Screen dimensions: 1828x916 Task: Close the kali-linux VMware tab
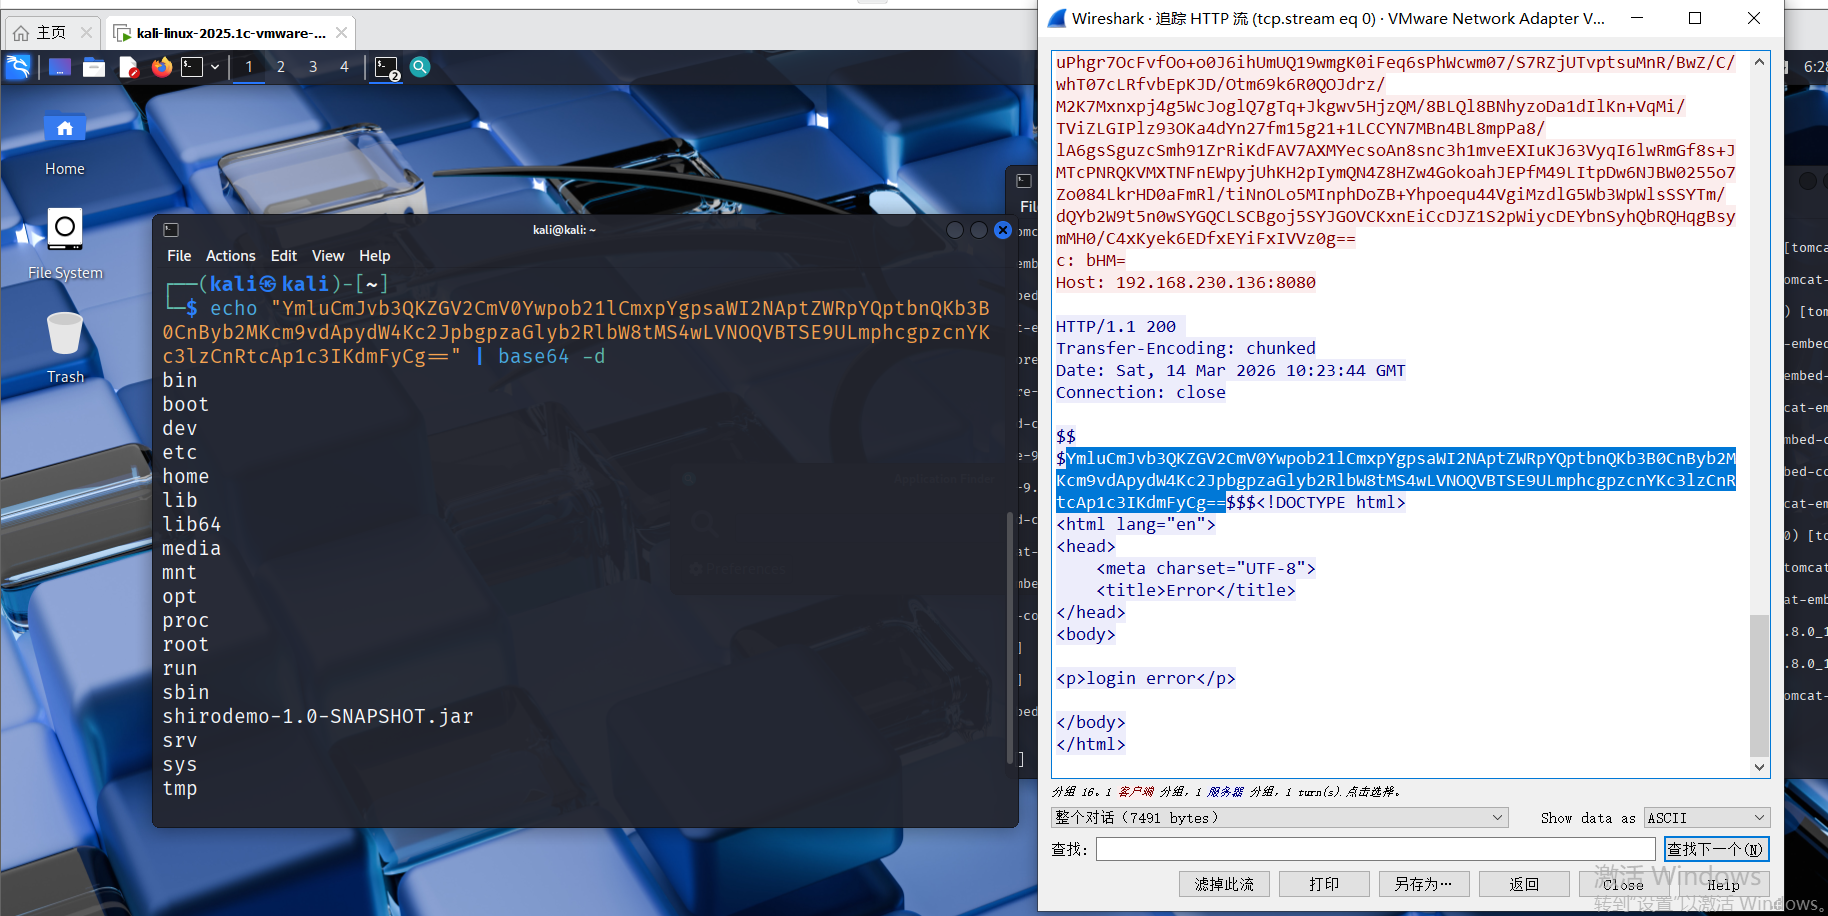pyautogui.click(x=342, y=33)
